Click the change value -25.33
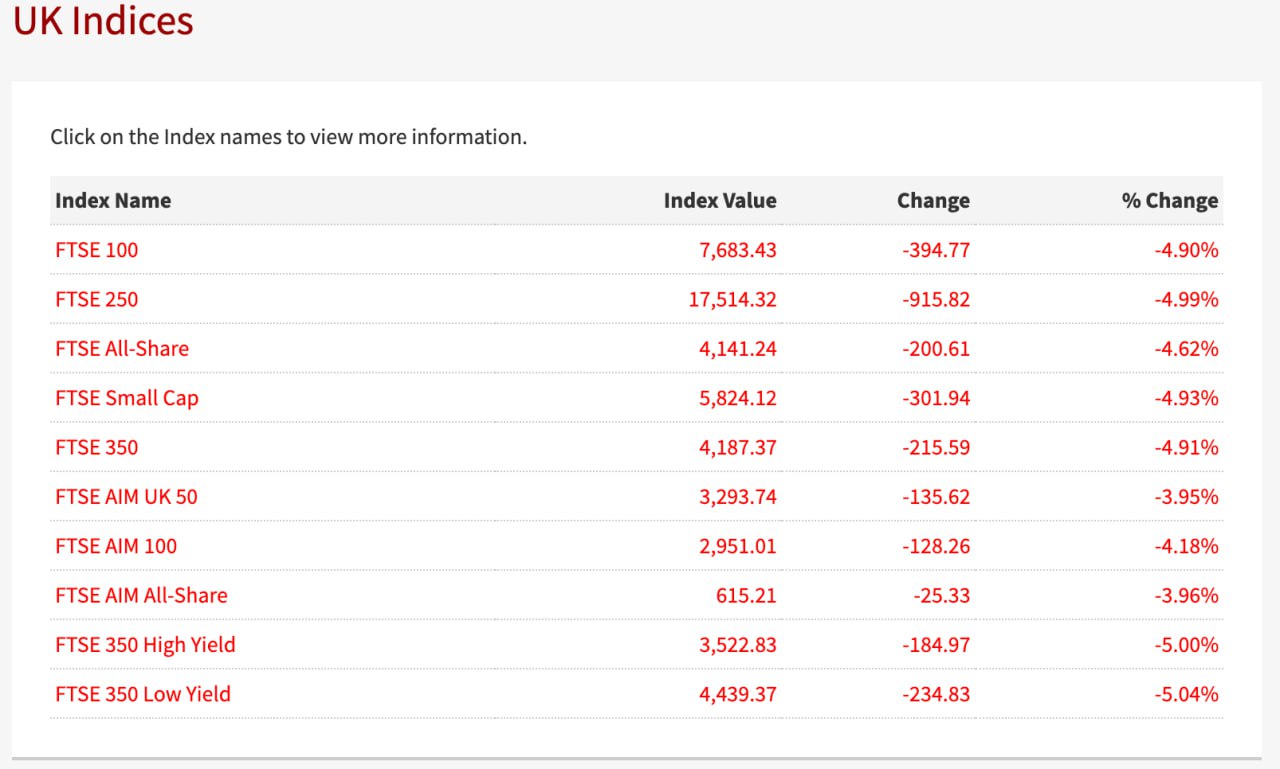 (941, 595)
